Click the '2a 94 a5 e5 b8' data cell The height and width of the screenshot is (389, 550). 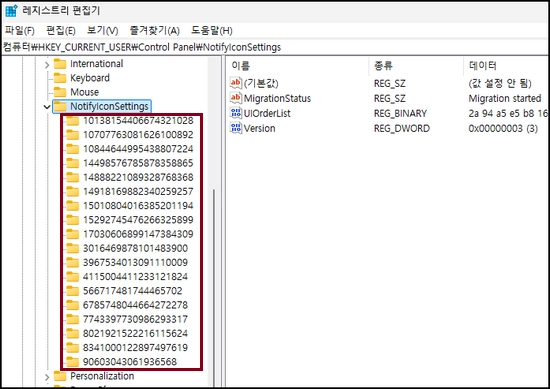(508, 113)
